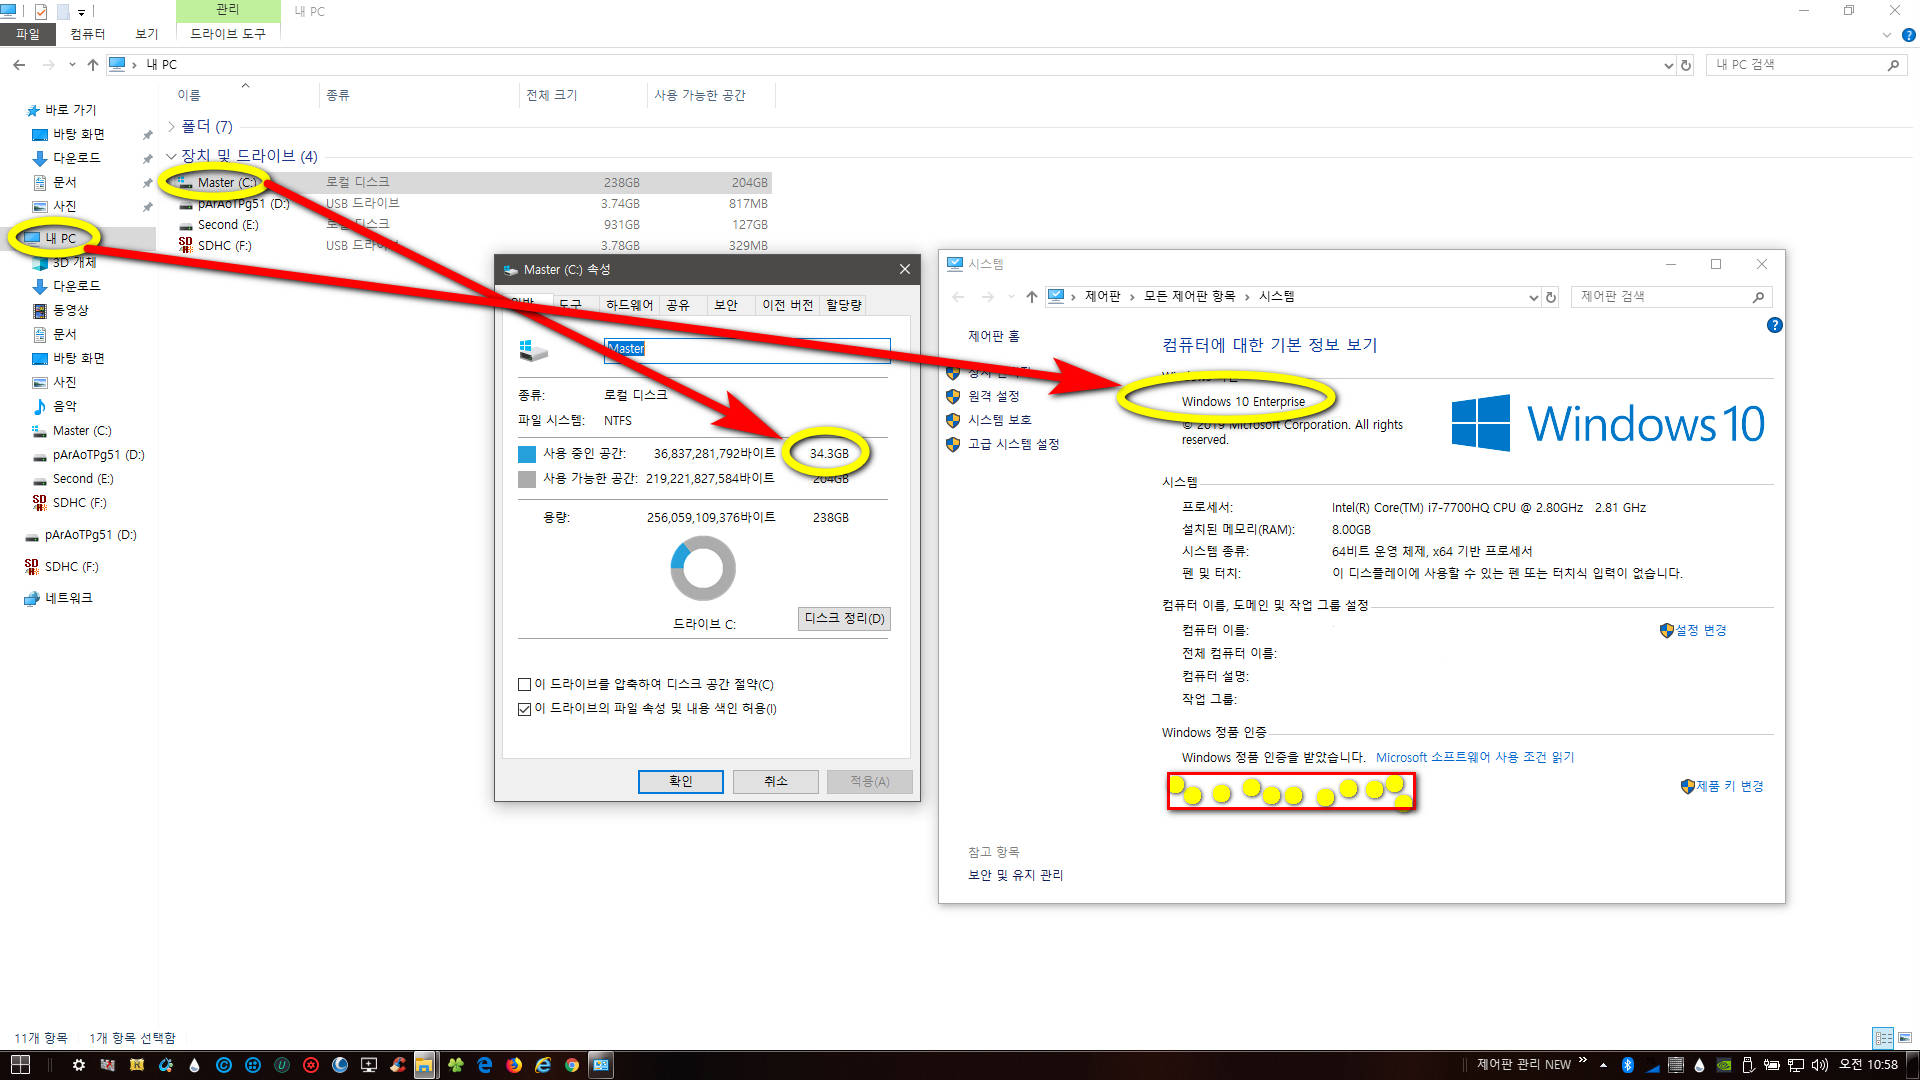The height and width of the screenshot is (1080, 1920).
Task: Select 네트워크 in navigation pane
Action: coord(68,598)
